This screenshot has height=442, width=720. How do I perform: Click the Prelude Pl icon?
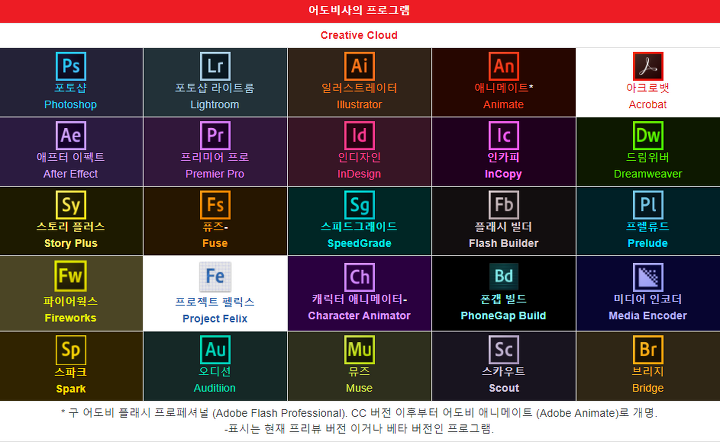coord(648,205)
